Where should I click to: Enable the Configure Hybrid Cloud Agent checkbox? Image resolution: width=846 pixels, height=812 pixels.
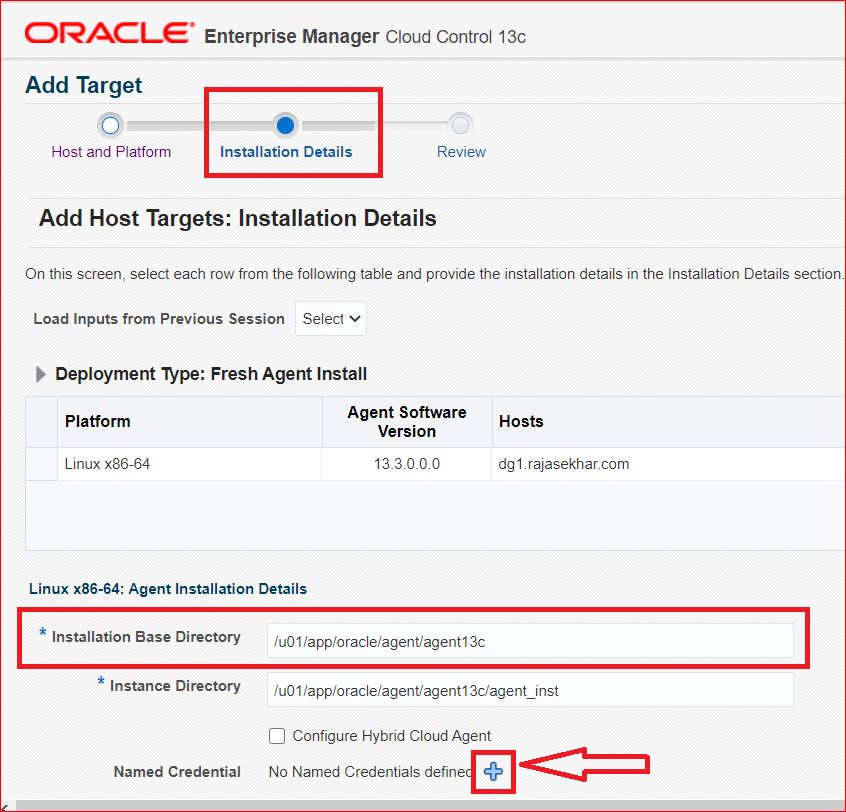pyautogui.click(x=278, y=736)
